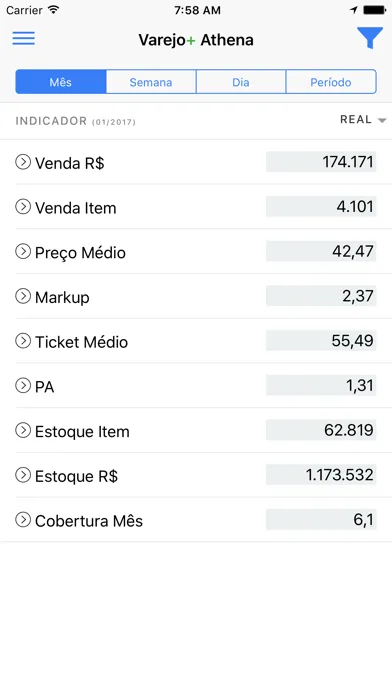Viewport: 392px width, 696px height.
Task: Open the filter funnel icon
Action: (370, 38)
